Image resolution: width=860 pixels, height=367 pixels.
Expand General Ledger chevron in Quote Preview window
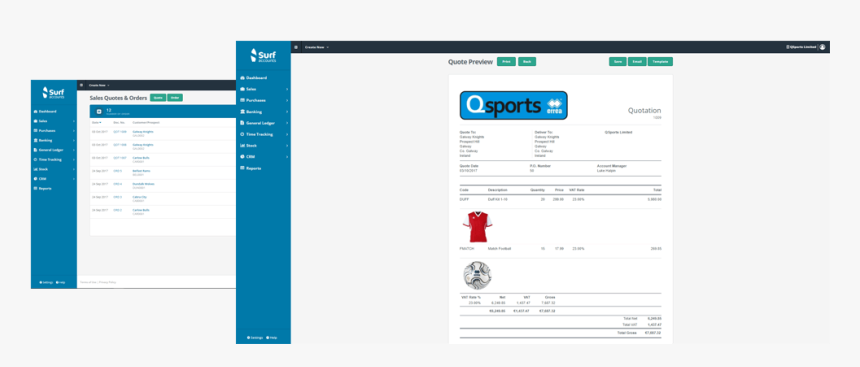[x=287, y=123]
